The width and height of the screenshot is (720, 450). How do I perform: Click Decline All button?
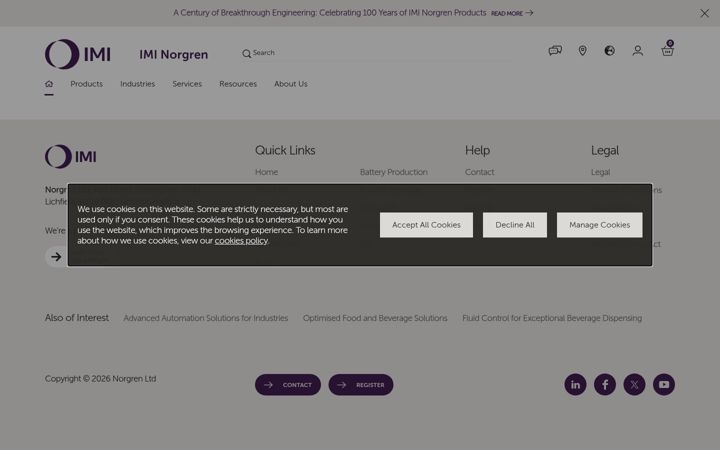click(515, 225)
